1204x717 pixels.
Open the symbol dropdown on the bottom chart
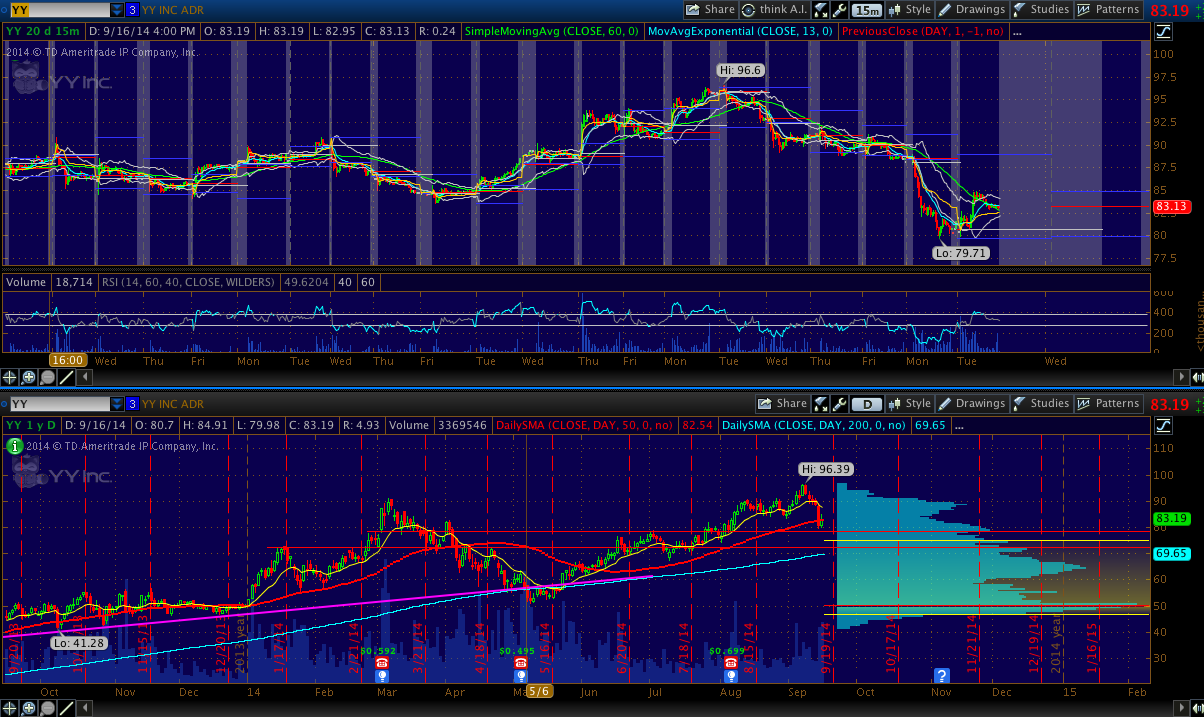[x=117, y=404]
